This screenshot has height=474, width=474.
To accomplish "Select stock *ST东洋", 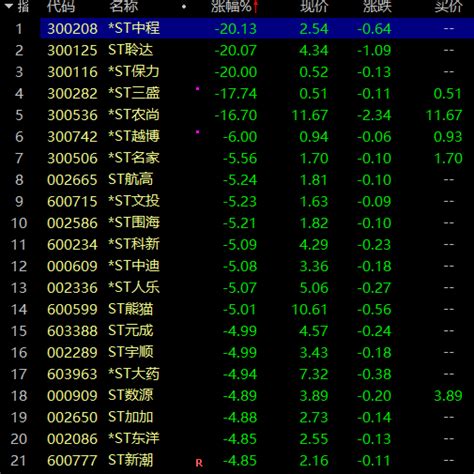I will pyautogui.click(x=134, y=439).
